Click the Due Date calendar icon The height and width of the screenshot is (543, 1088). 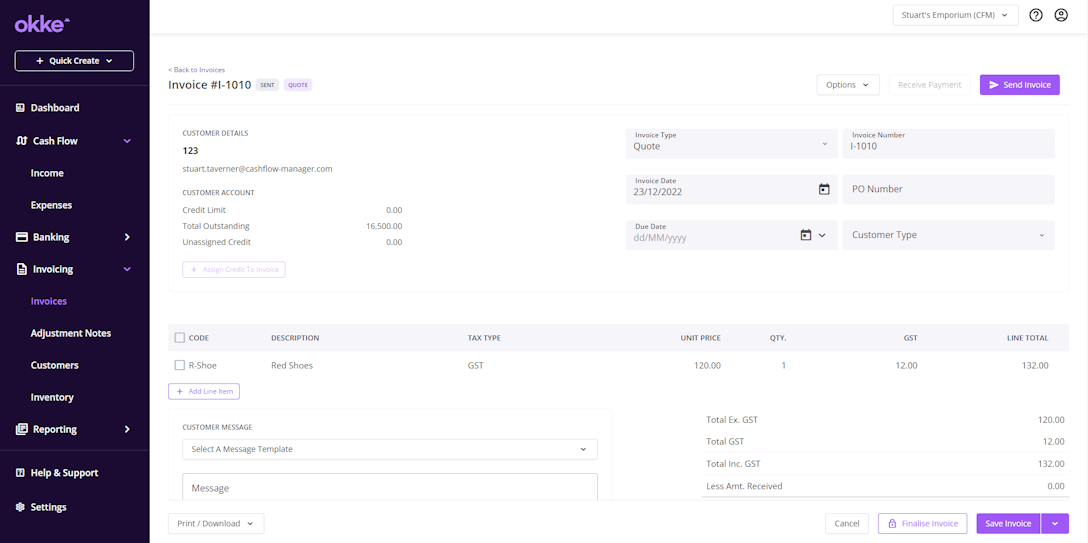pyautogui.click(x=806, y=235)
